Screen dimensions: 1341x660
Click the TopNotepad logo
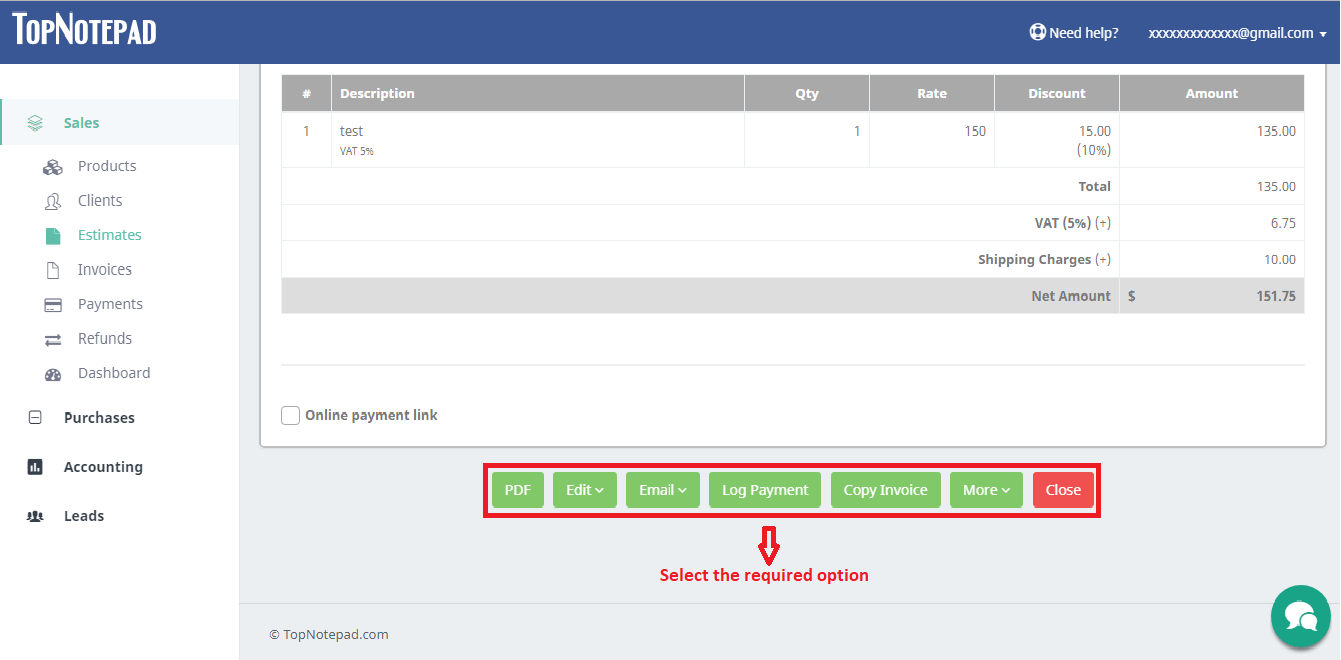pyautogui.click(x=84, y=29)
